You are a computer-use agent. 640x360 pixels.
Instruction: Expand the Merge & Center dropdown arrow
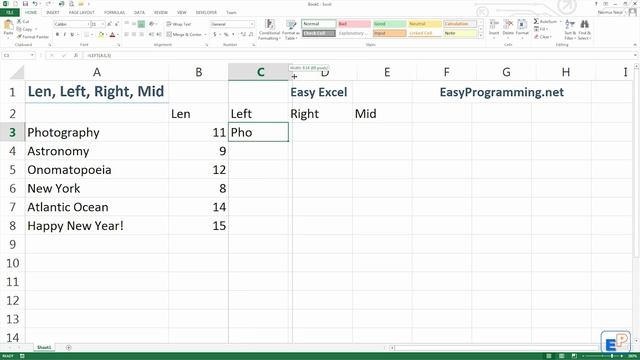pos(205,35)
